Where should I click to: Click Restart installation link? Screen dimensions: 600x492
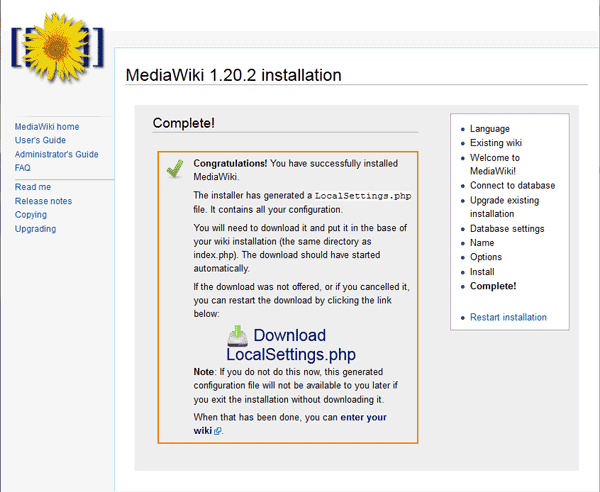[508, 317]
